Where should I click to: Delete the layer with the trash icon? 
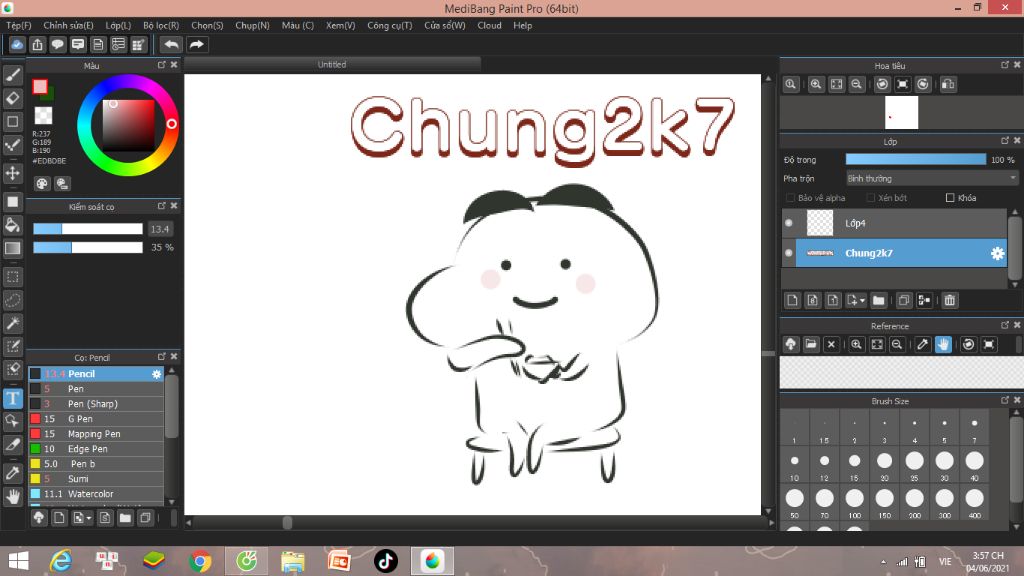point(950,300)
